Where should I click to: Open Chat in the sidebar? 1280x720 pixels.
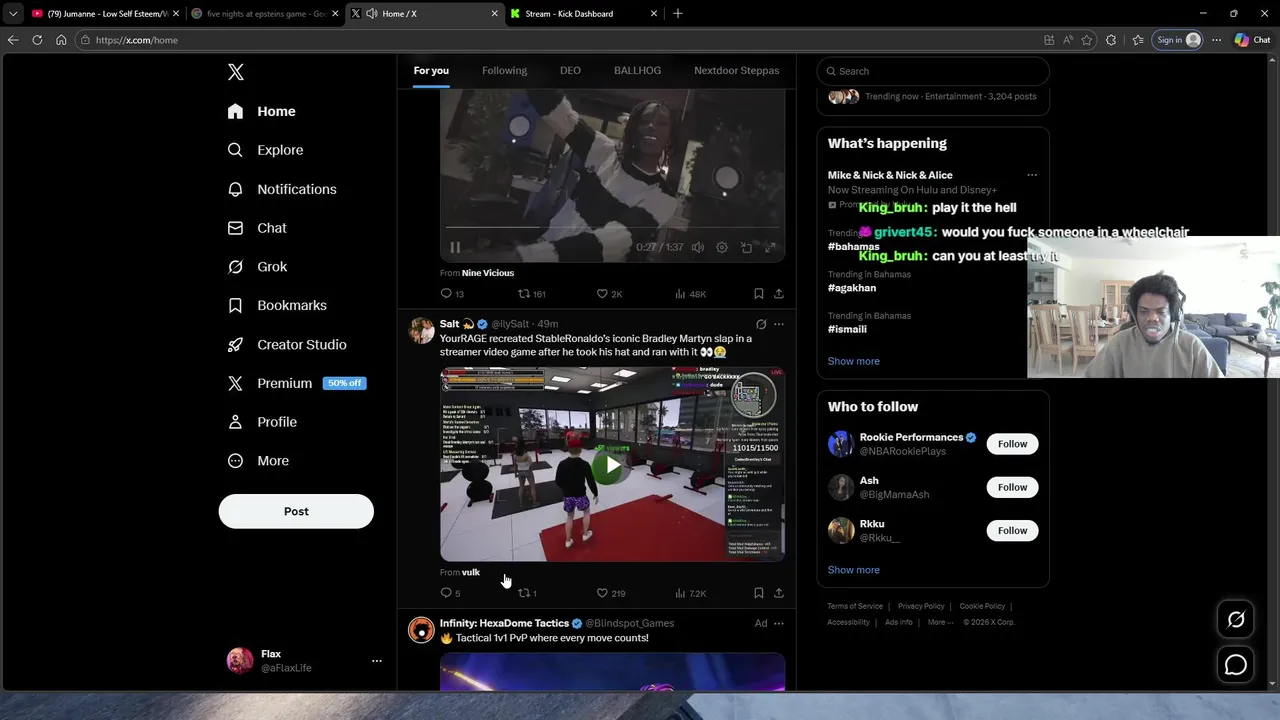click(x=258, y=228)
